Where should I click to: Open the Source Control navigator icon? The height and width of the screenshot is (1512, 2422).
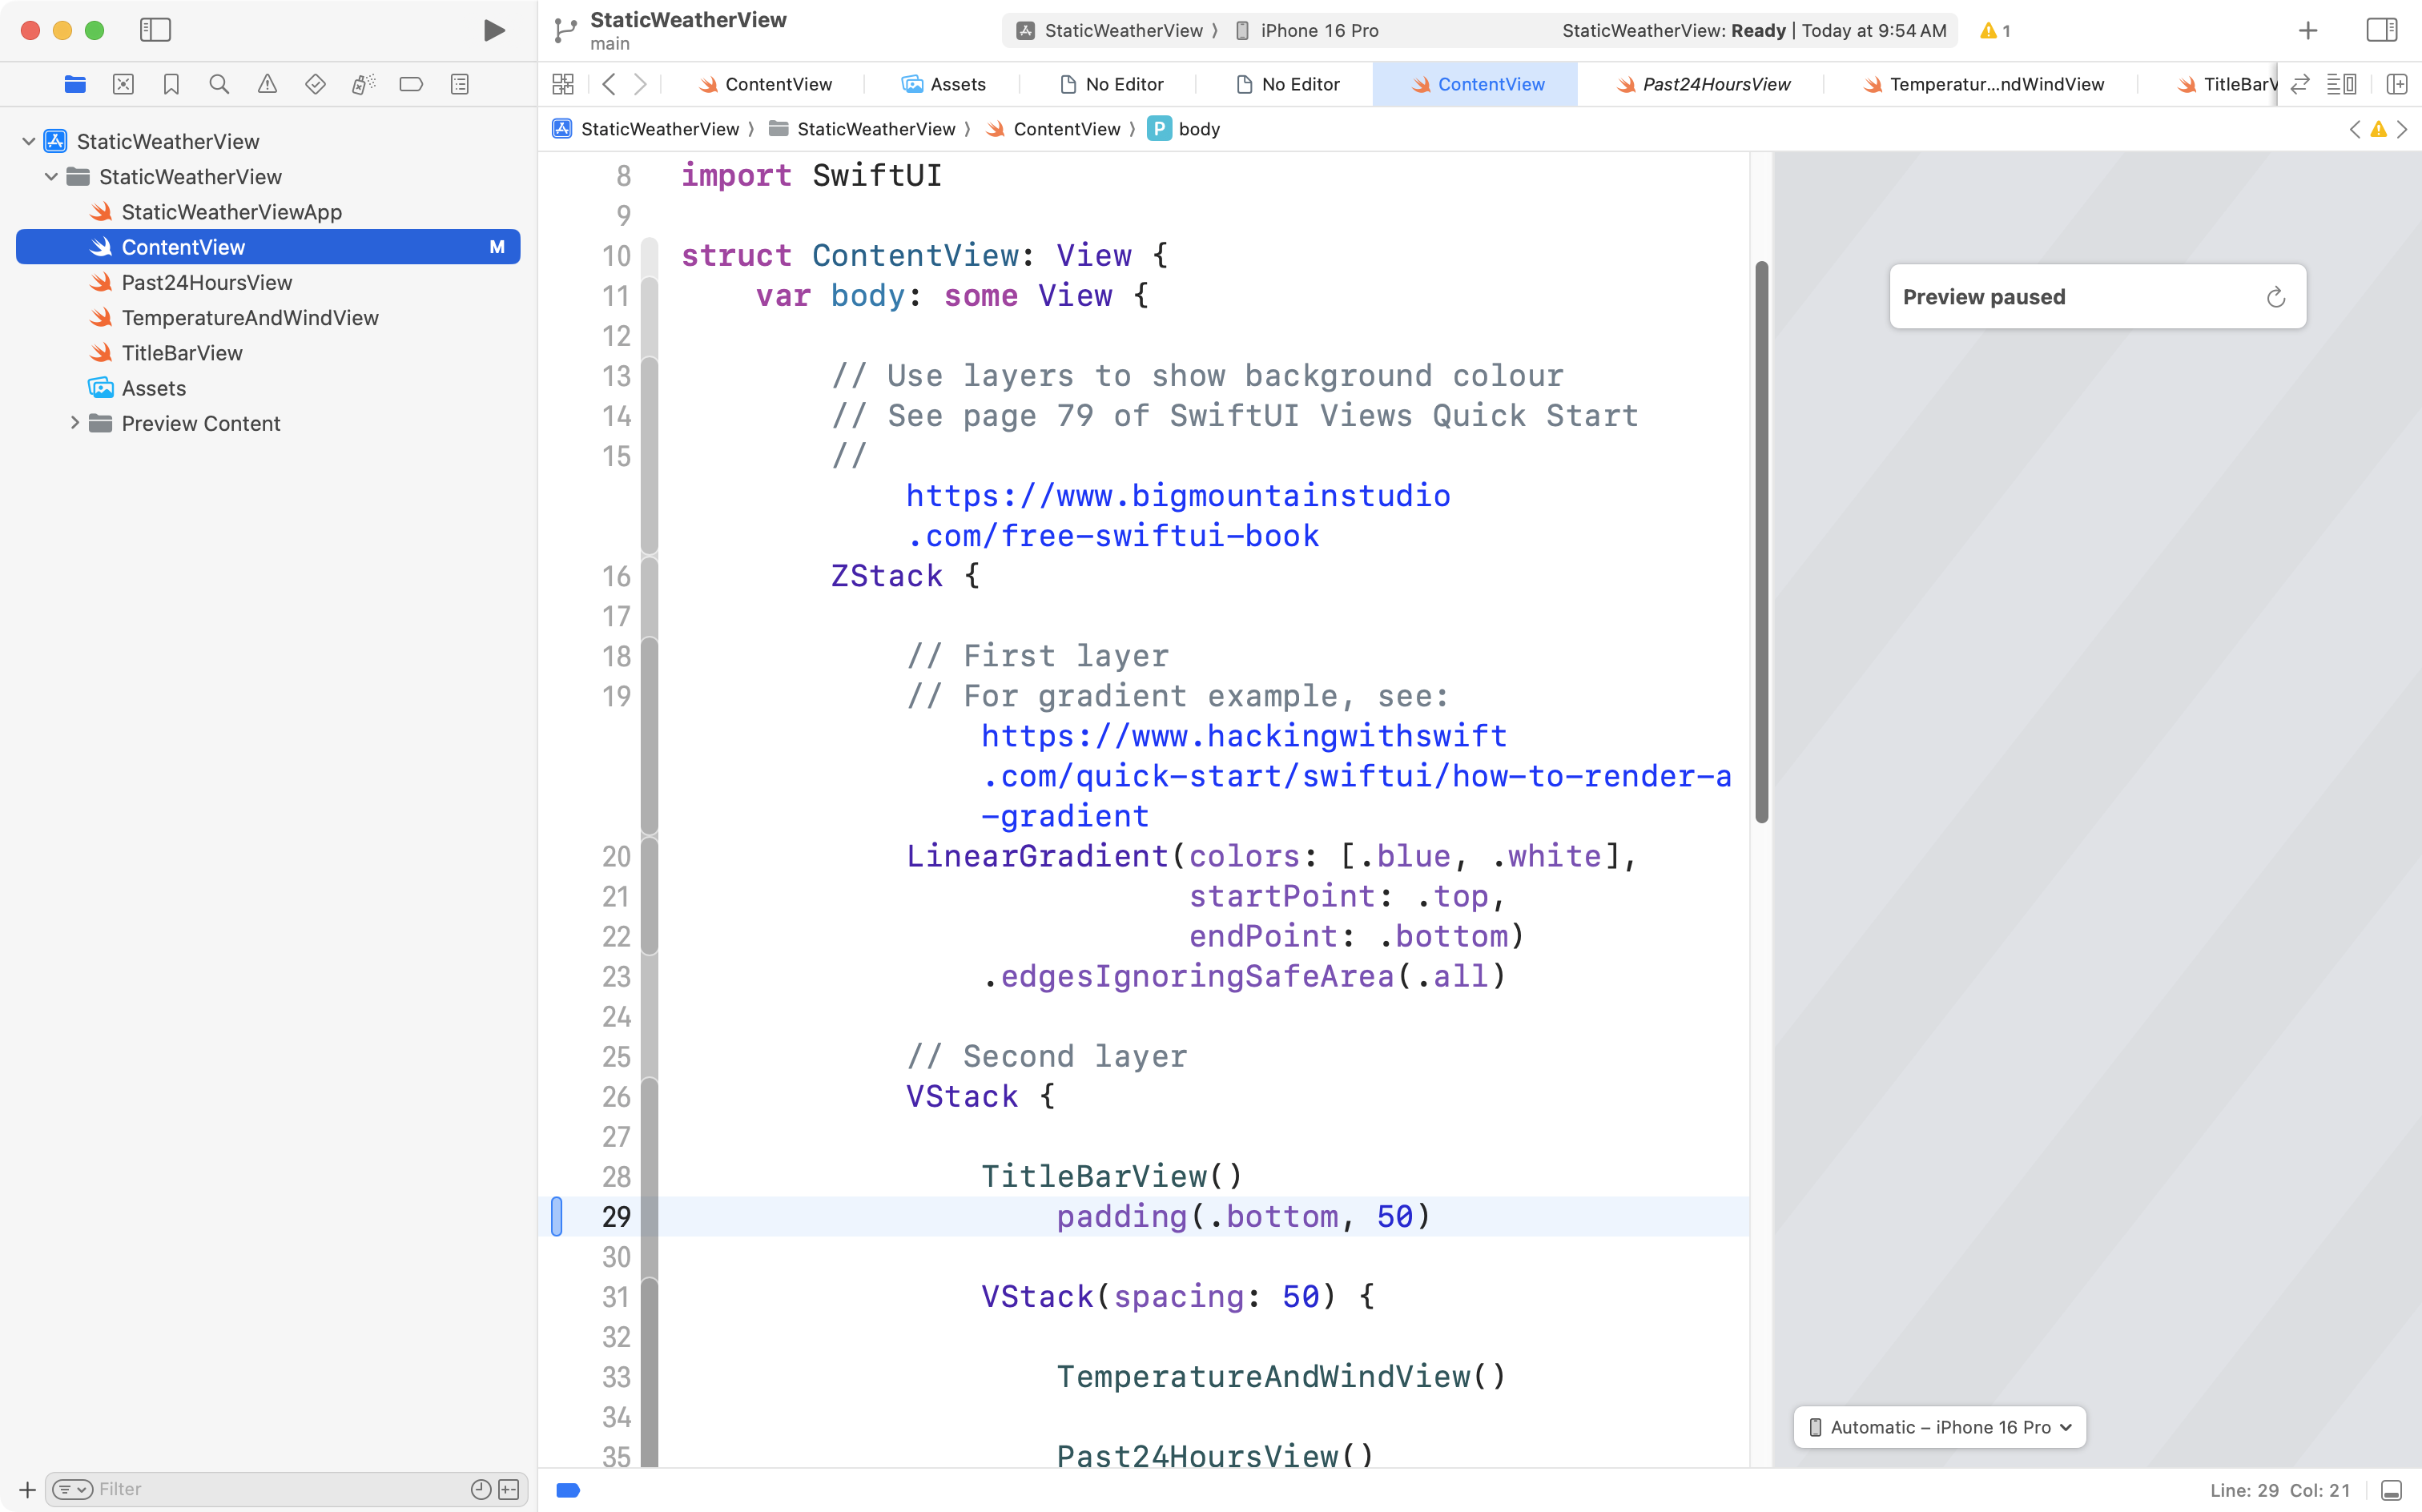point(123,84)
